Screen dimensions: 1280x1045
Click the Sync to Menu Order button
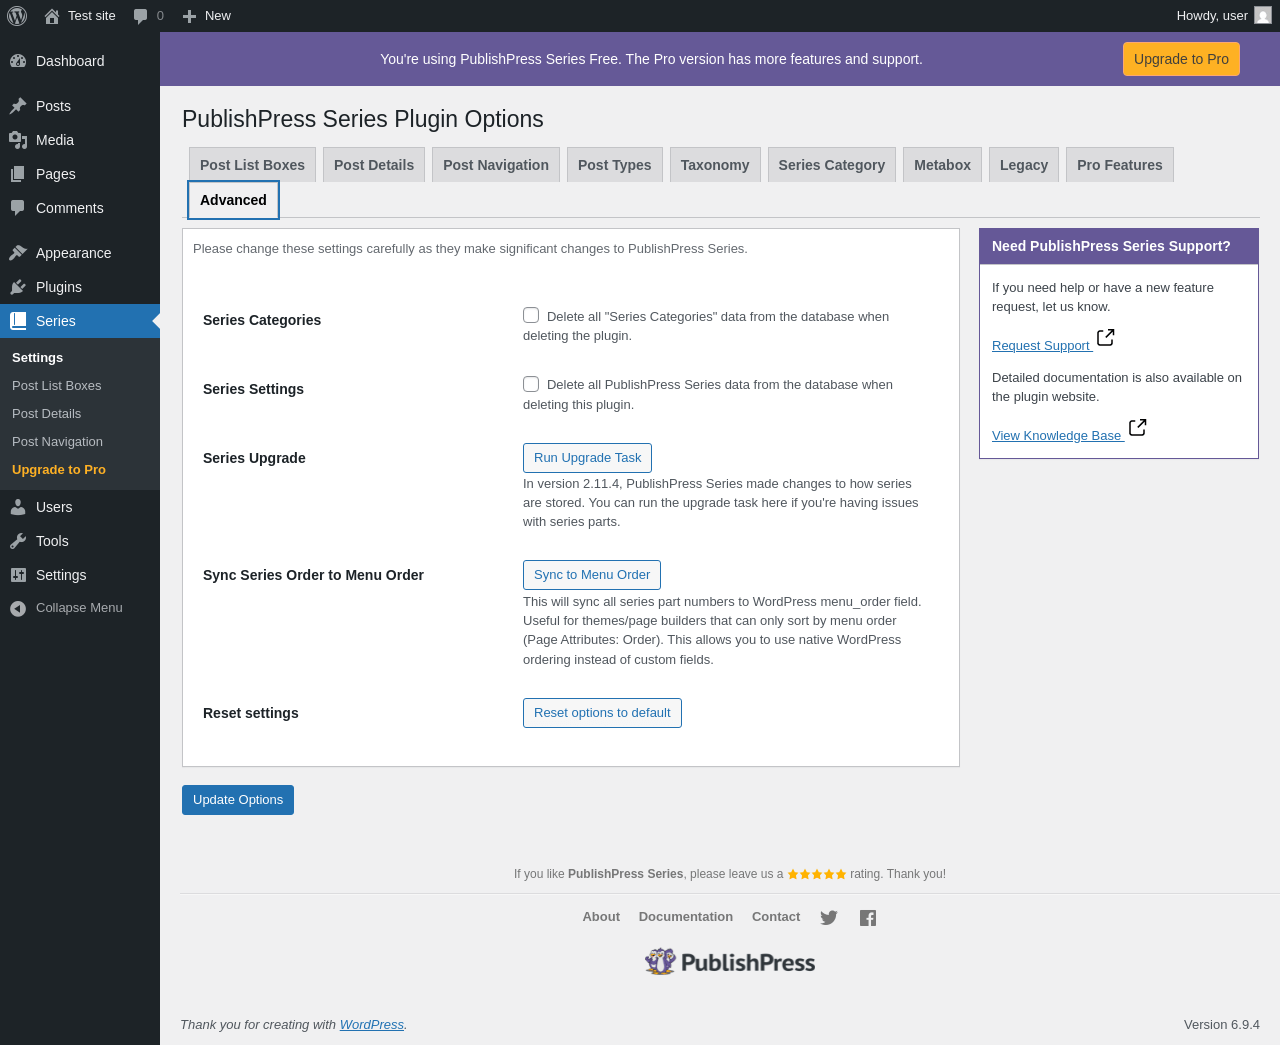(x=592, y=575)
